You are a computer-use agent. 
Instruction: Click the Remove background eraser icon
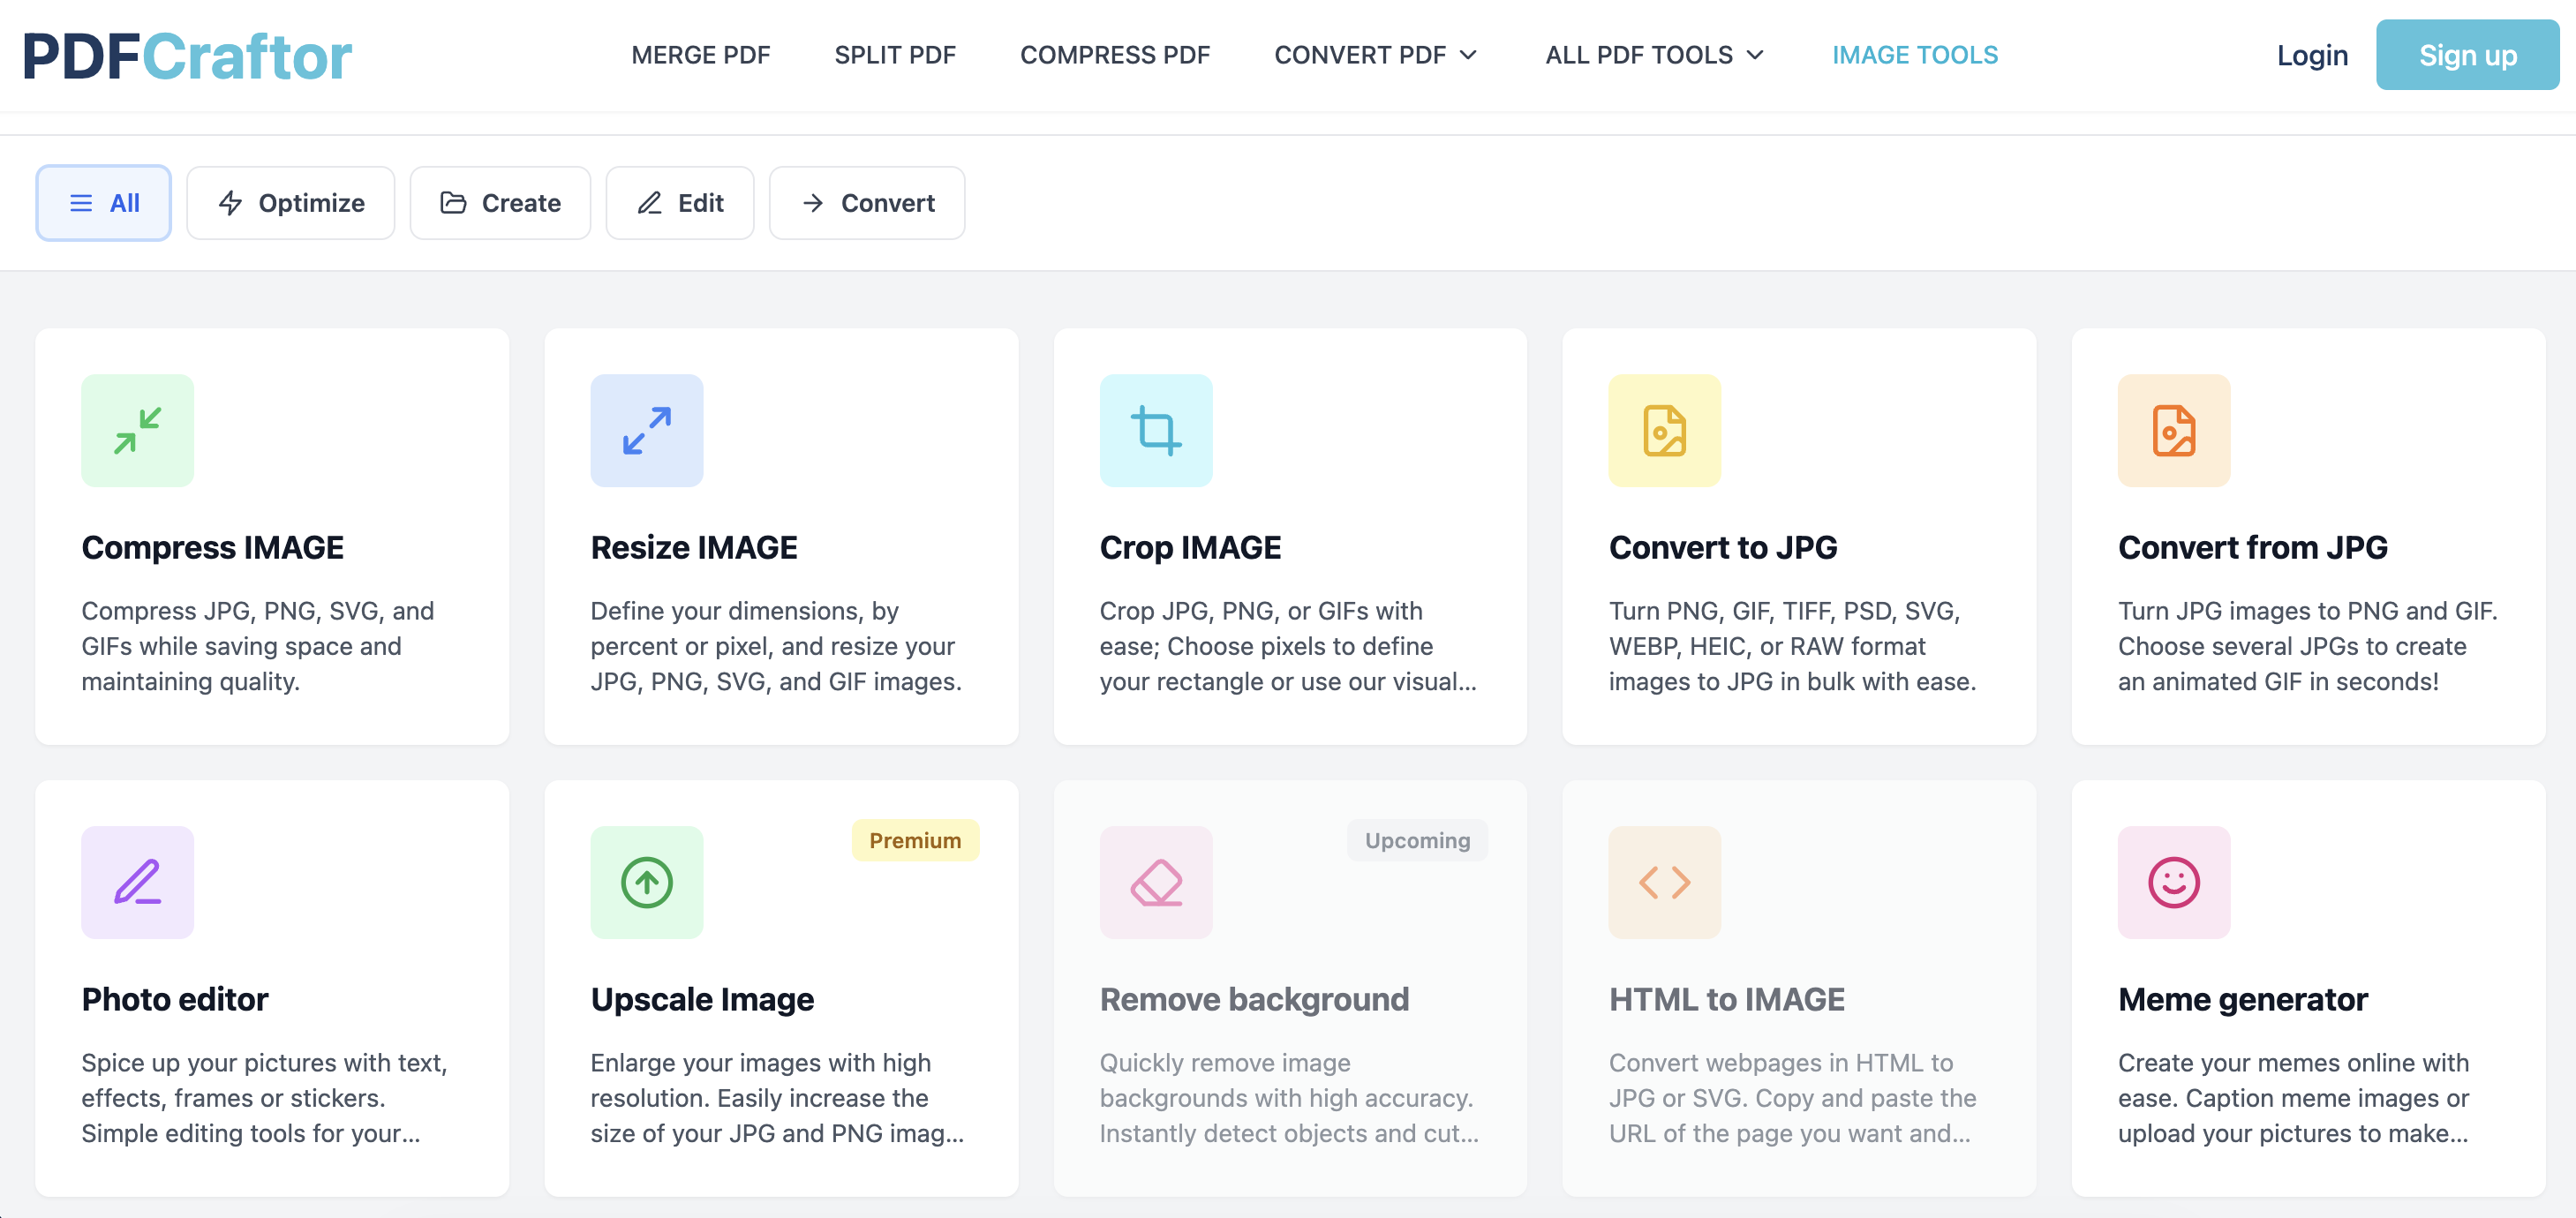click(x=1155, y=883)
